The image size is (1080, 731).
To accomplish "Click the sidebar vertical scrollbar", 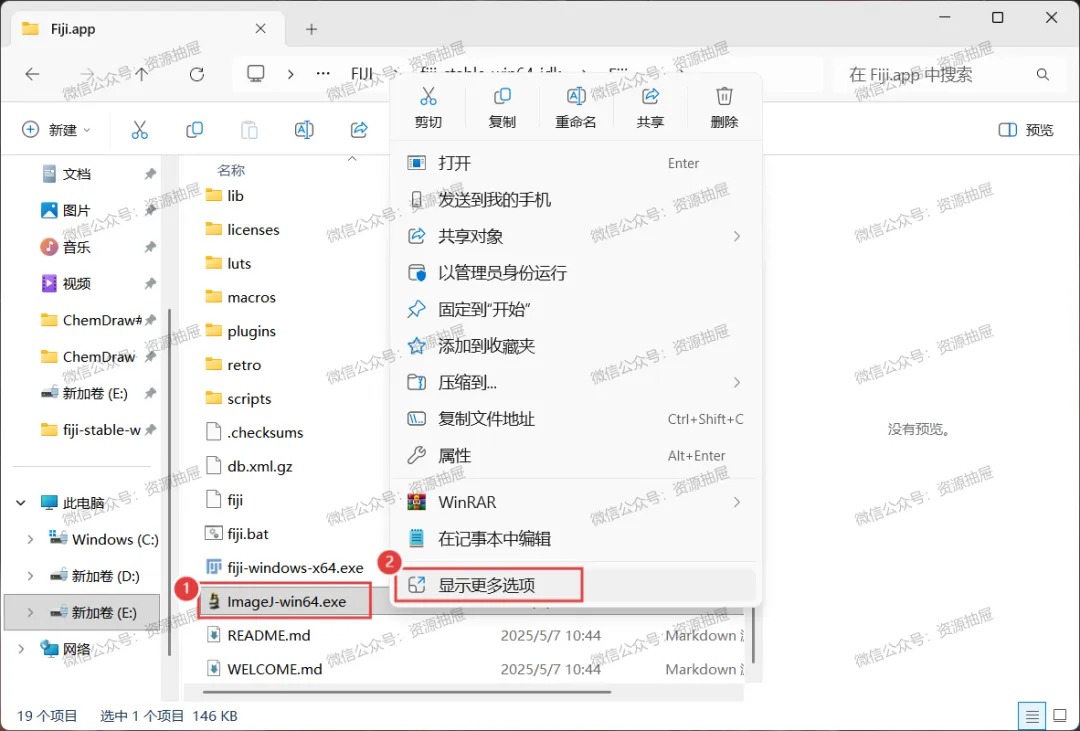I will pyautogui.click(x=169, y=482).
